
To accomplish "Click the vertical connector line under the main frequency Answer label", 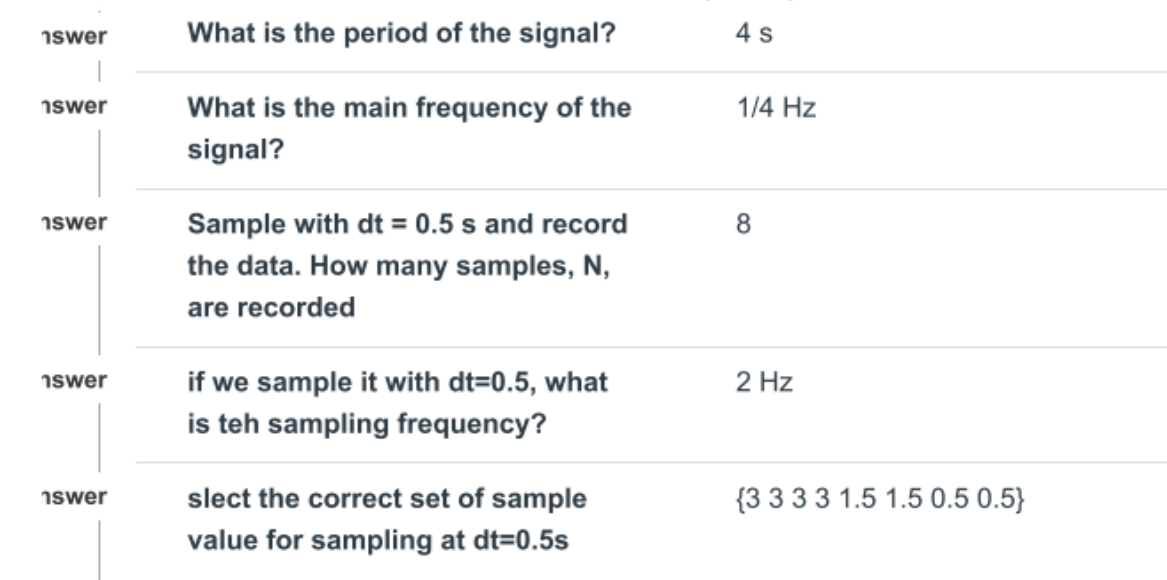I will (x=100, y=162).
